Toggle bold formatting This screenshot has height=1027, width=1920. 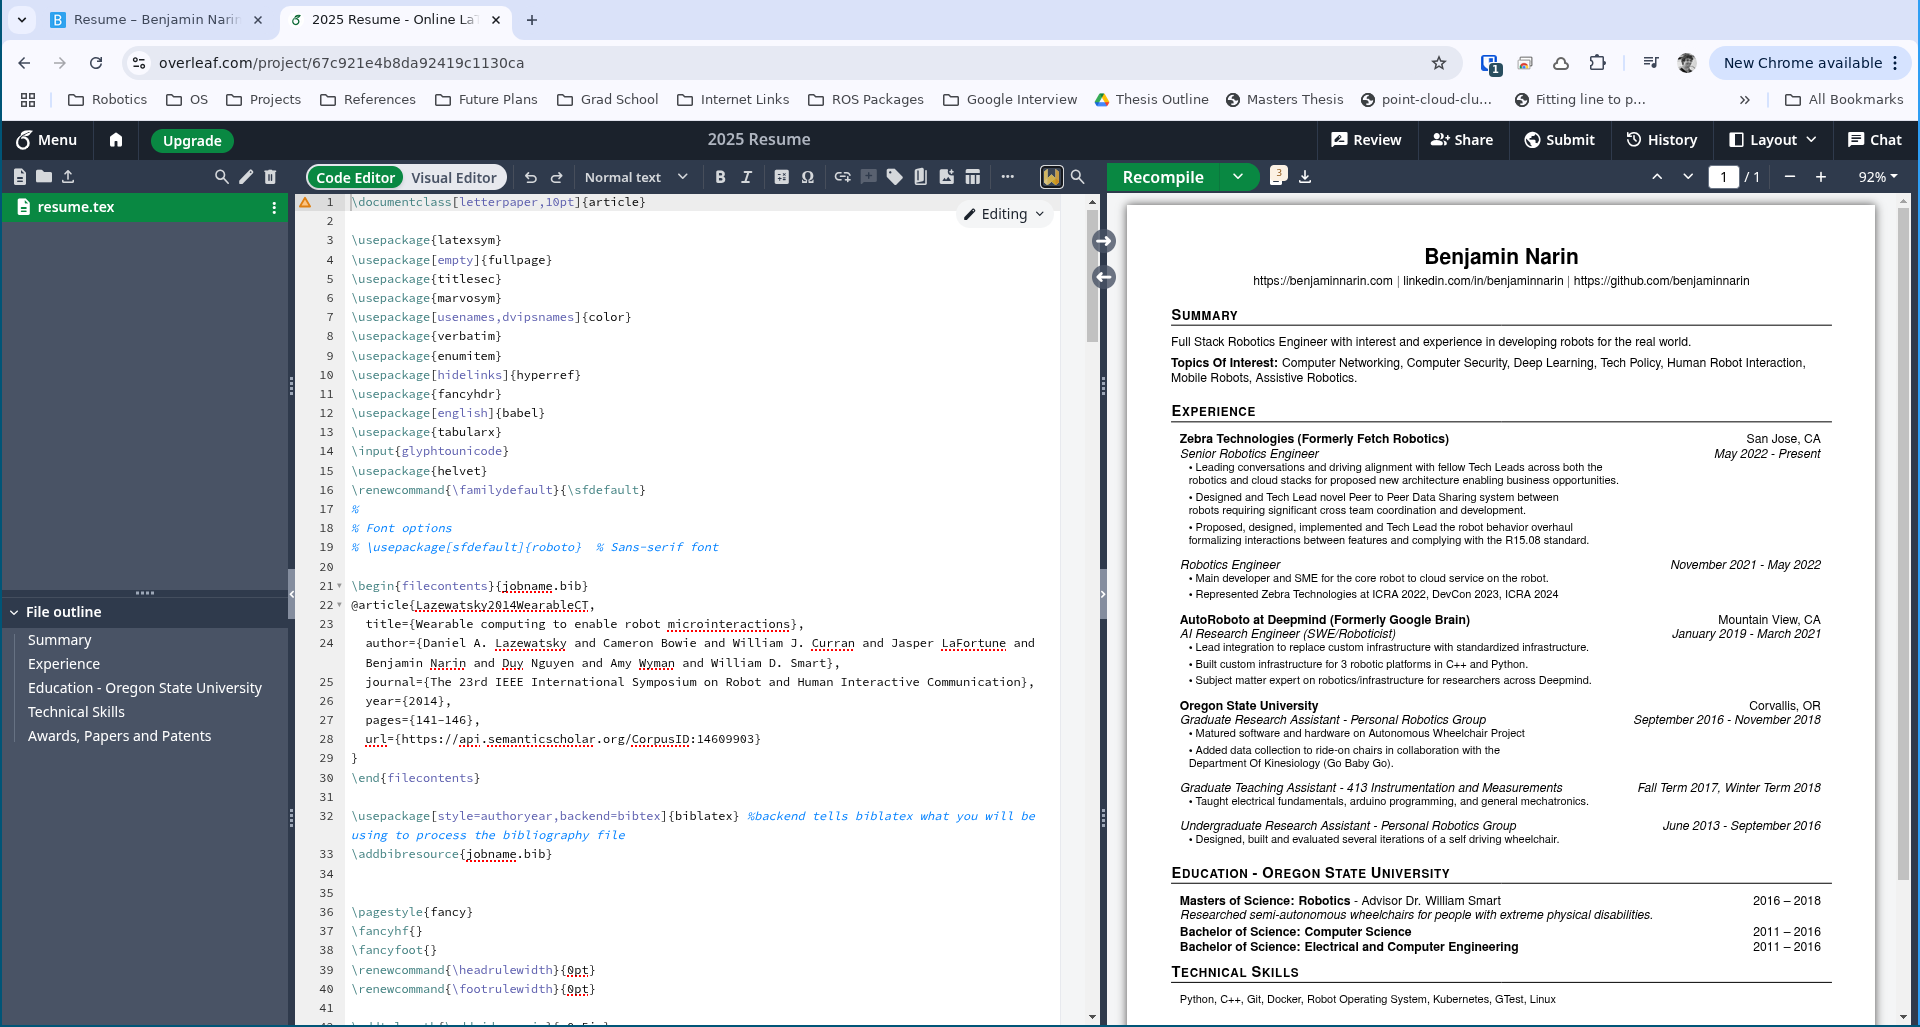click(x=720, y=177)
